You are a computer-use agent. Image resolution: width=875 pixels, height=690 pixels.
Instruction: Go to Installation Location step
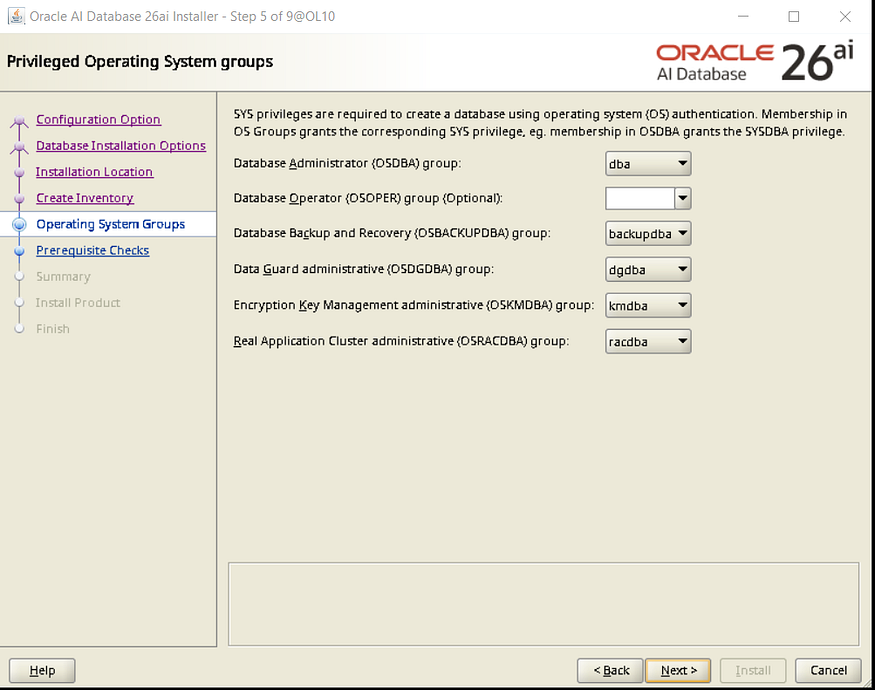click(94, 172)
